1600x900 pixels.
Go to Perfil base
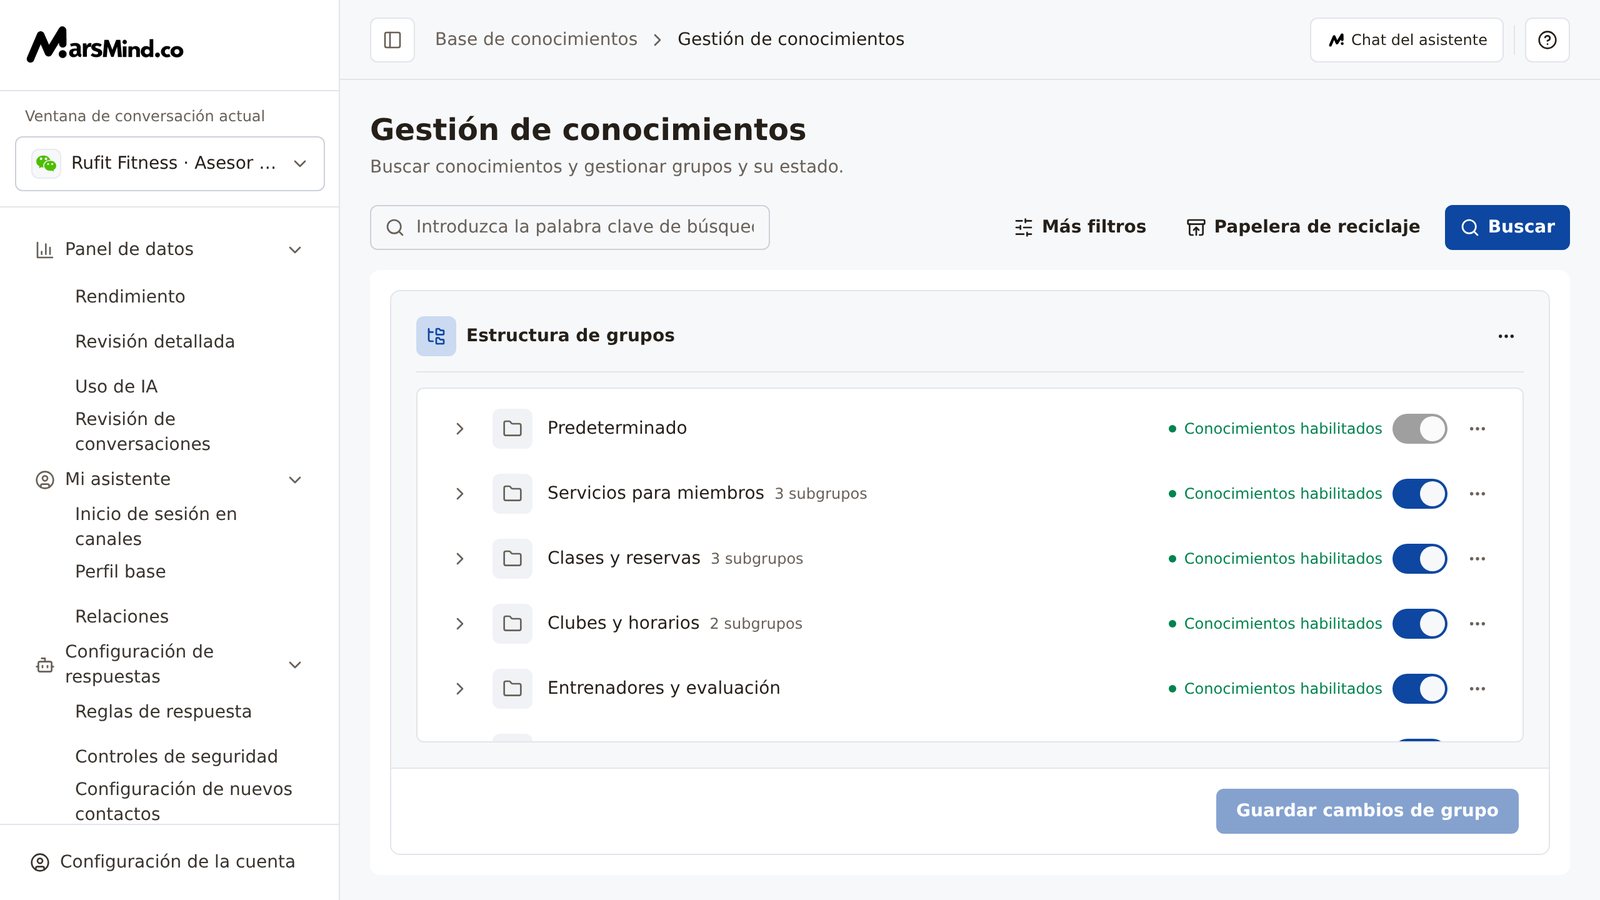pos(120,572)
